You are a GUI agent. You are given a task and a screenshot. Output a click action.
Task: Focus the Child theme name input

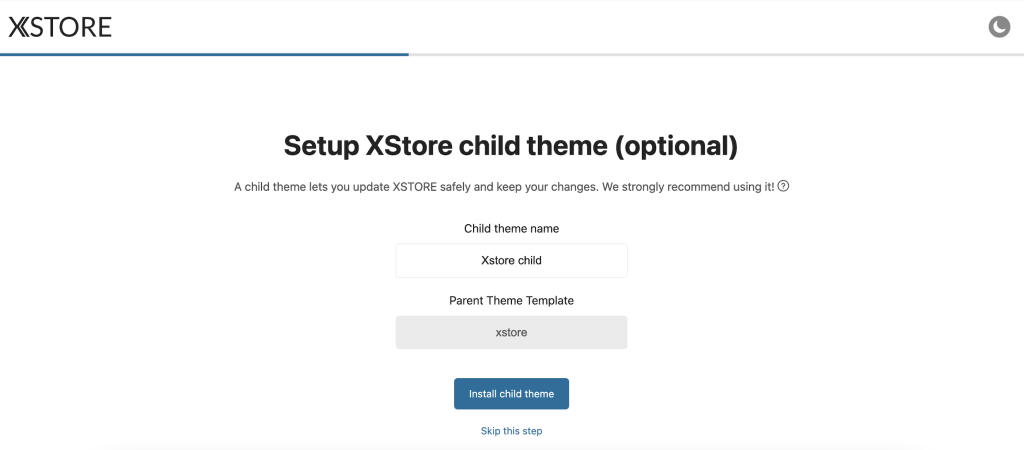coord(511,260)
